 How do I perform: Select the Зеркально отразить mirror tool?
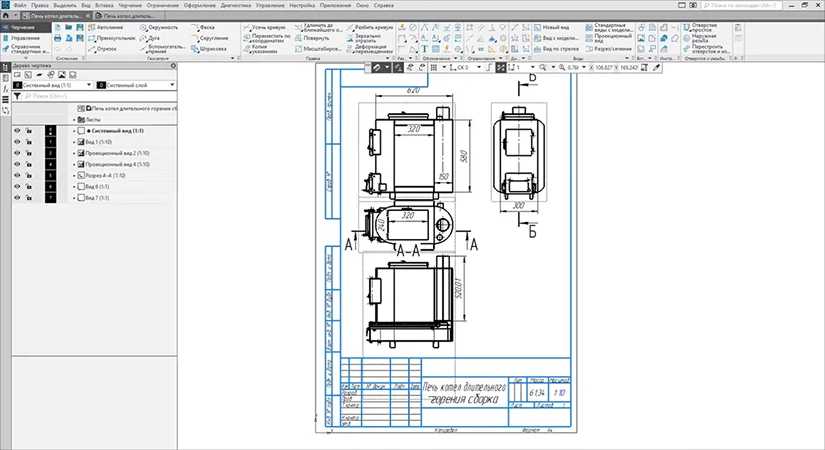pyautogui.click(x=368, y=37)
